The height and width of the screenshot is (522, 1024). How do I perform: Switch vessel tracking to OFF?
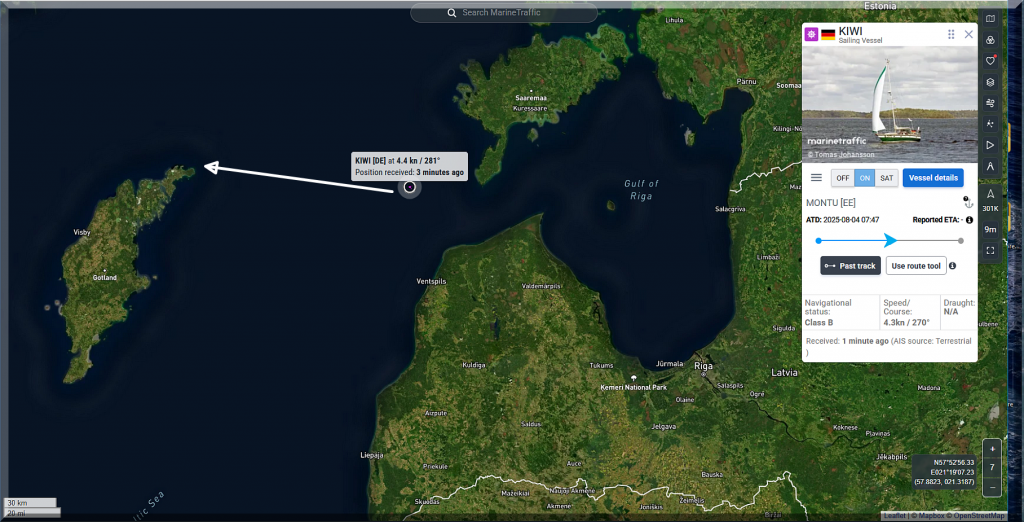843,178
